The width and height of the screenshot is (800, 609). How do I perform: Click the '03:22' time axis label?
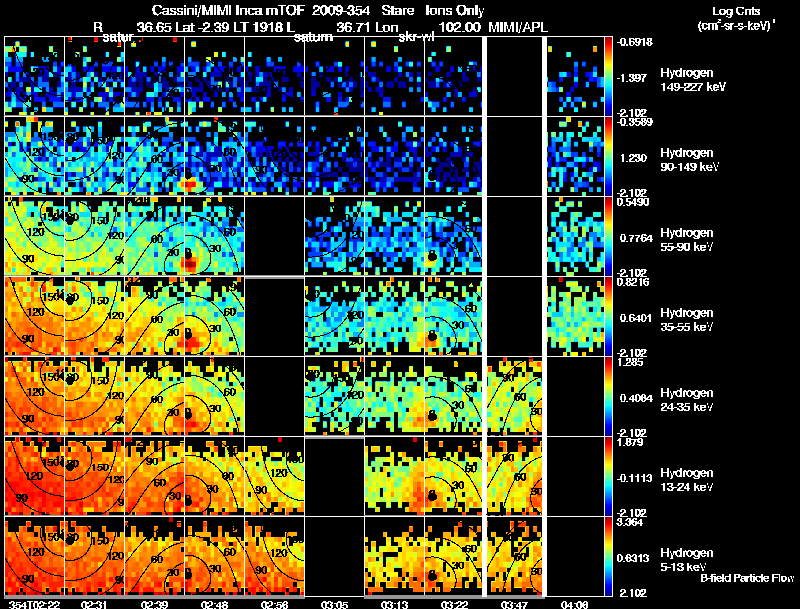(x=454, y=604)
